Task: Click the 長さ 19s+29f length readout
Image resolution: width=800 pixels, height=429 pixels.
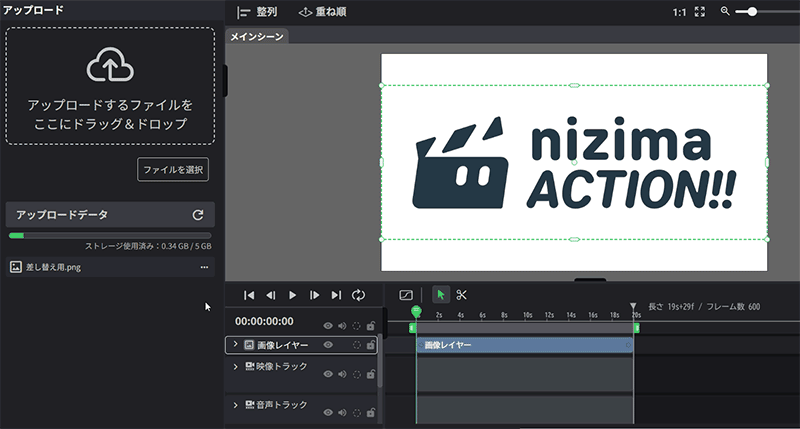Action: [671, 307]
